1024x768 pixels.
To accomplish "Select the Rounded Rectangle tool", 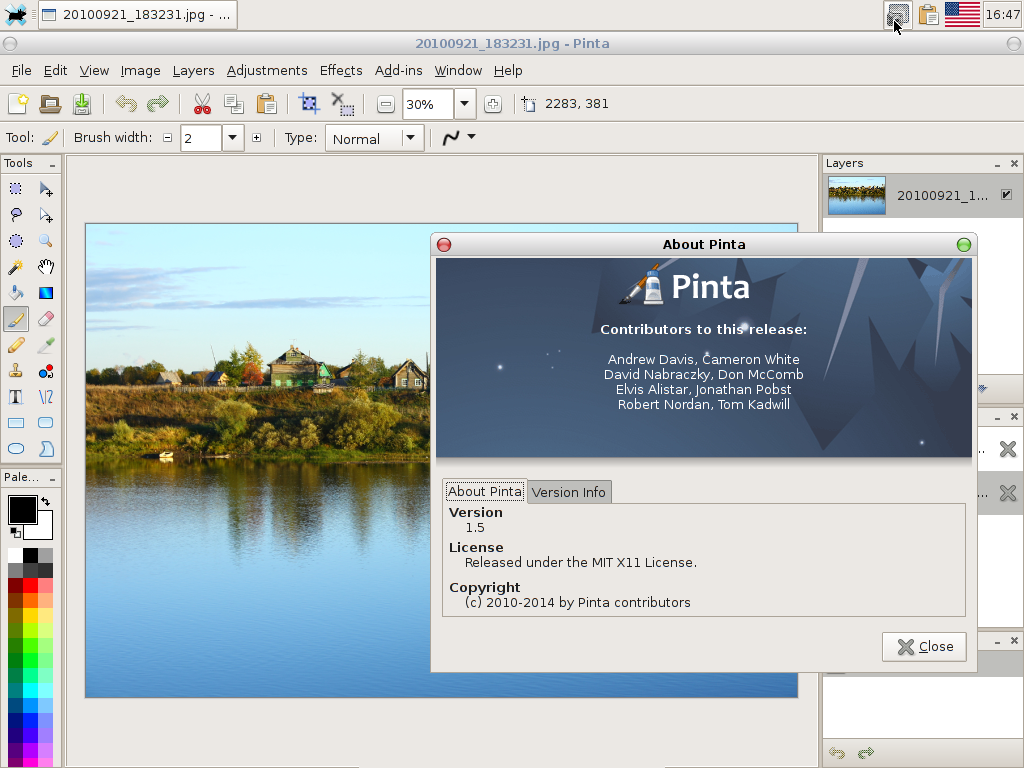I will click(x=46, y=423).
